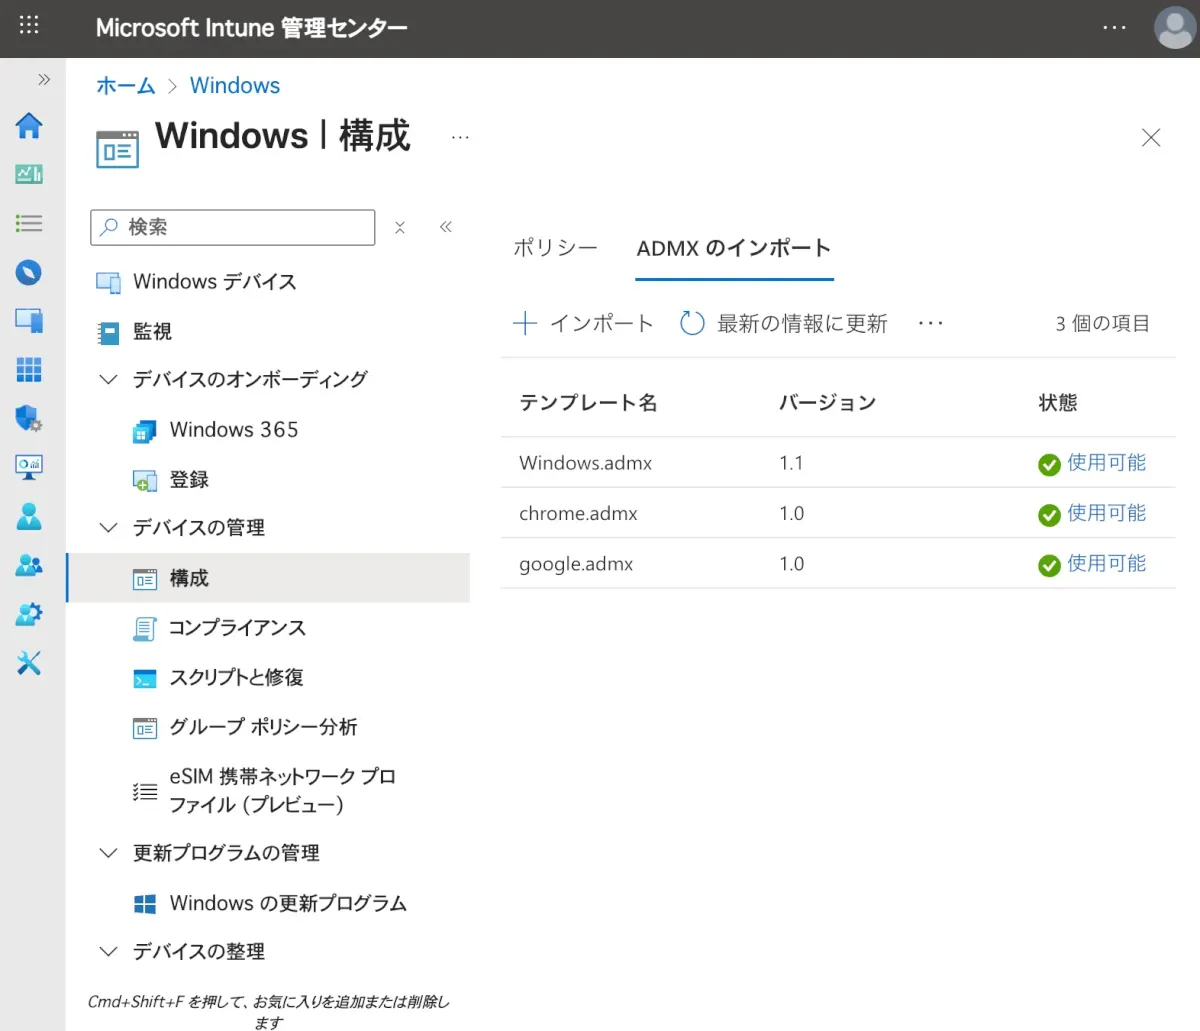The image size is (1200, 1031).
Task: Collapse the デバイスの管理 section
Action: click(x=108, y=527)
